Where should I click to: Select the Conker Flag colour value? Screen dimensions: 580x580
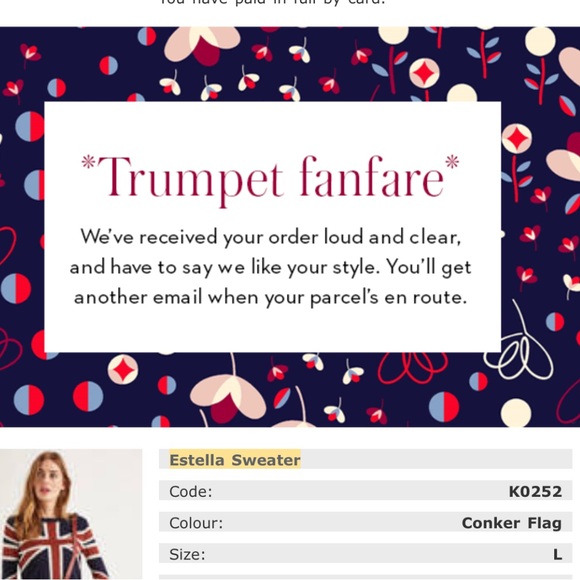click(512, 523)
